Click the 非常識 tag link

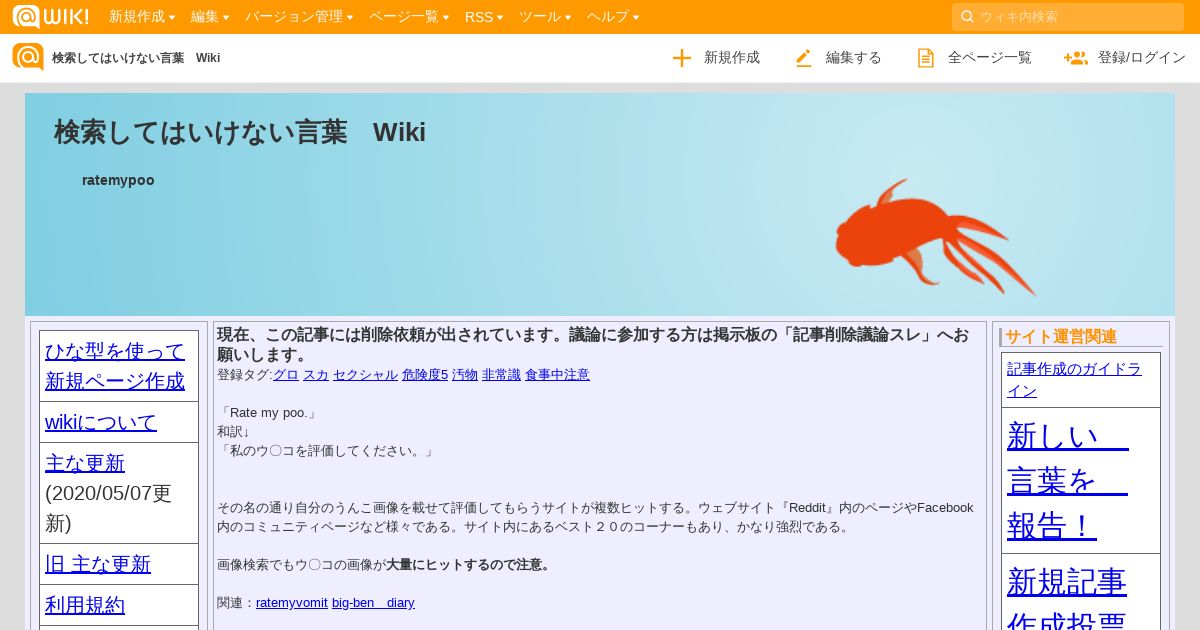(x=501, y=375)
